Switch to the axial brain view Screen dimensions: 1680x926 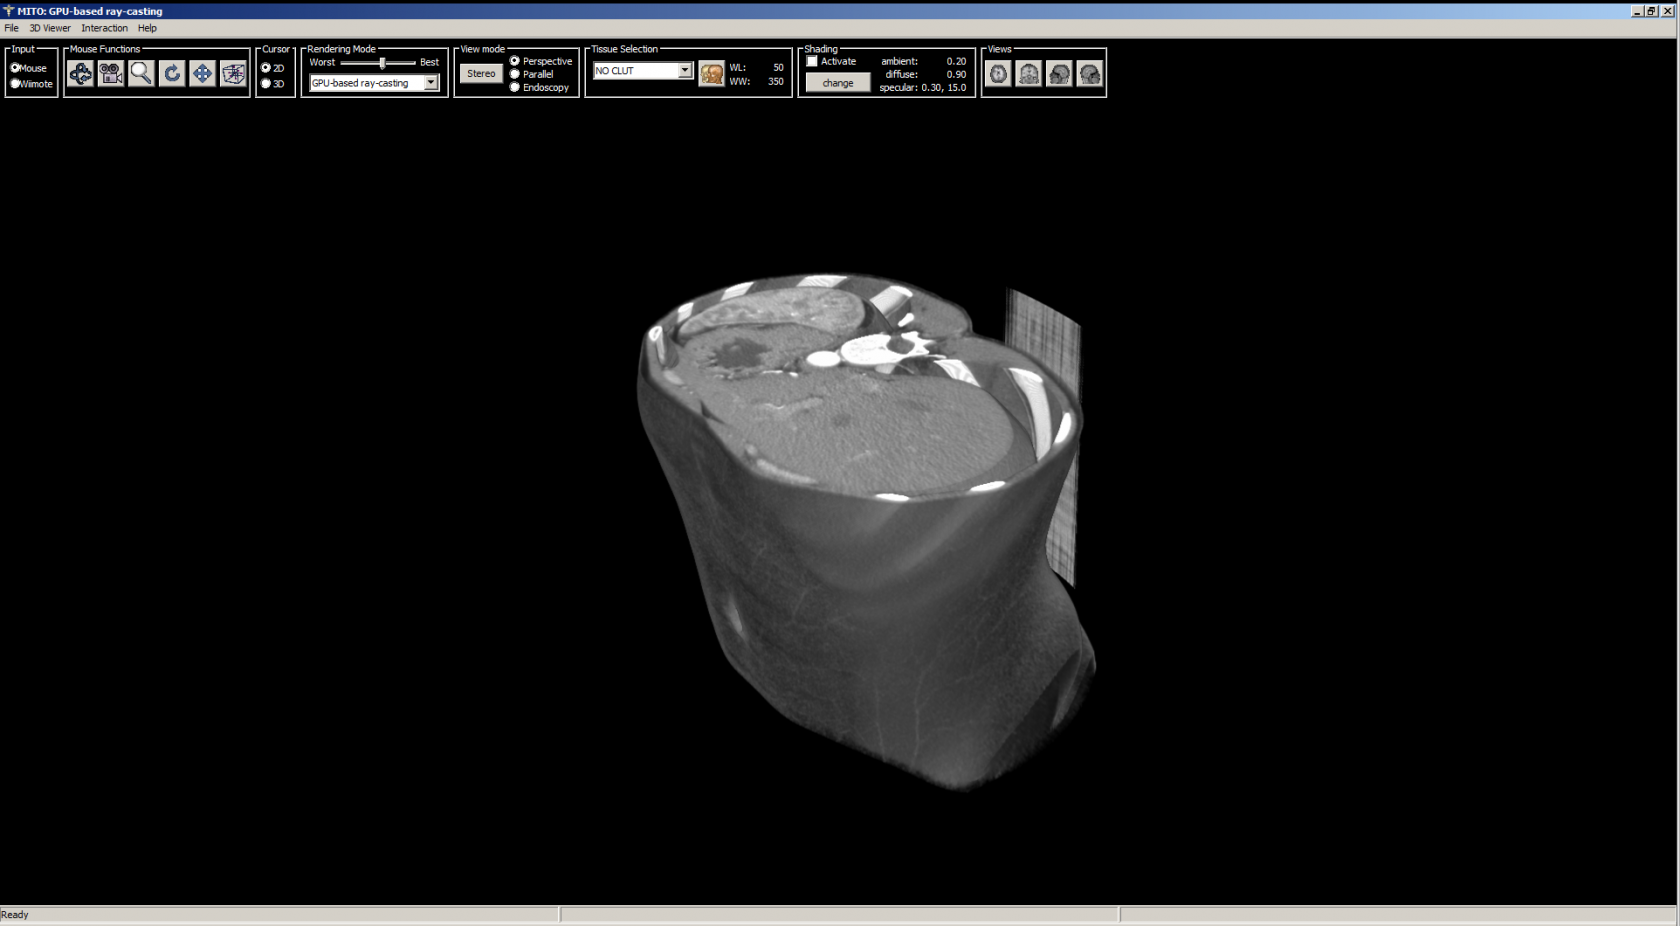click(998, 74)
